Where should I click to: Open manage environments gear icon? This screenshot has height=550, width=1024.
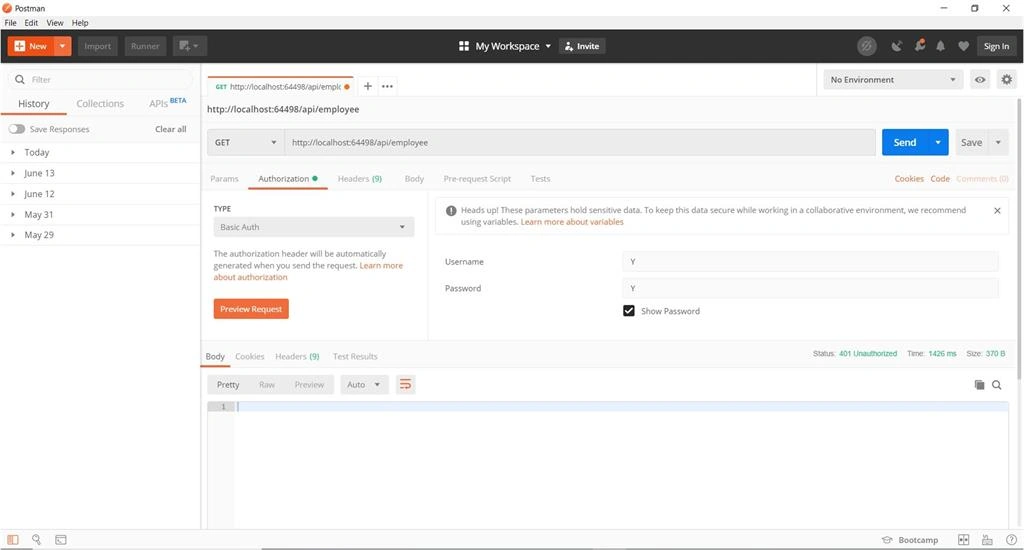coord(1006,80)
